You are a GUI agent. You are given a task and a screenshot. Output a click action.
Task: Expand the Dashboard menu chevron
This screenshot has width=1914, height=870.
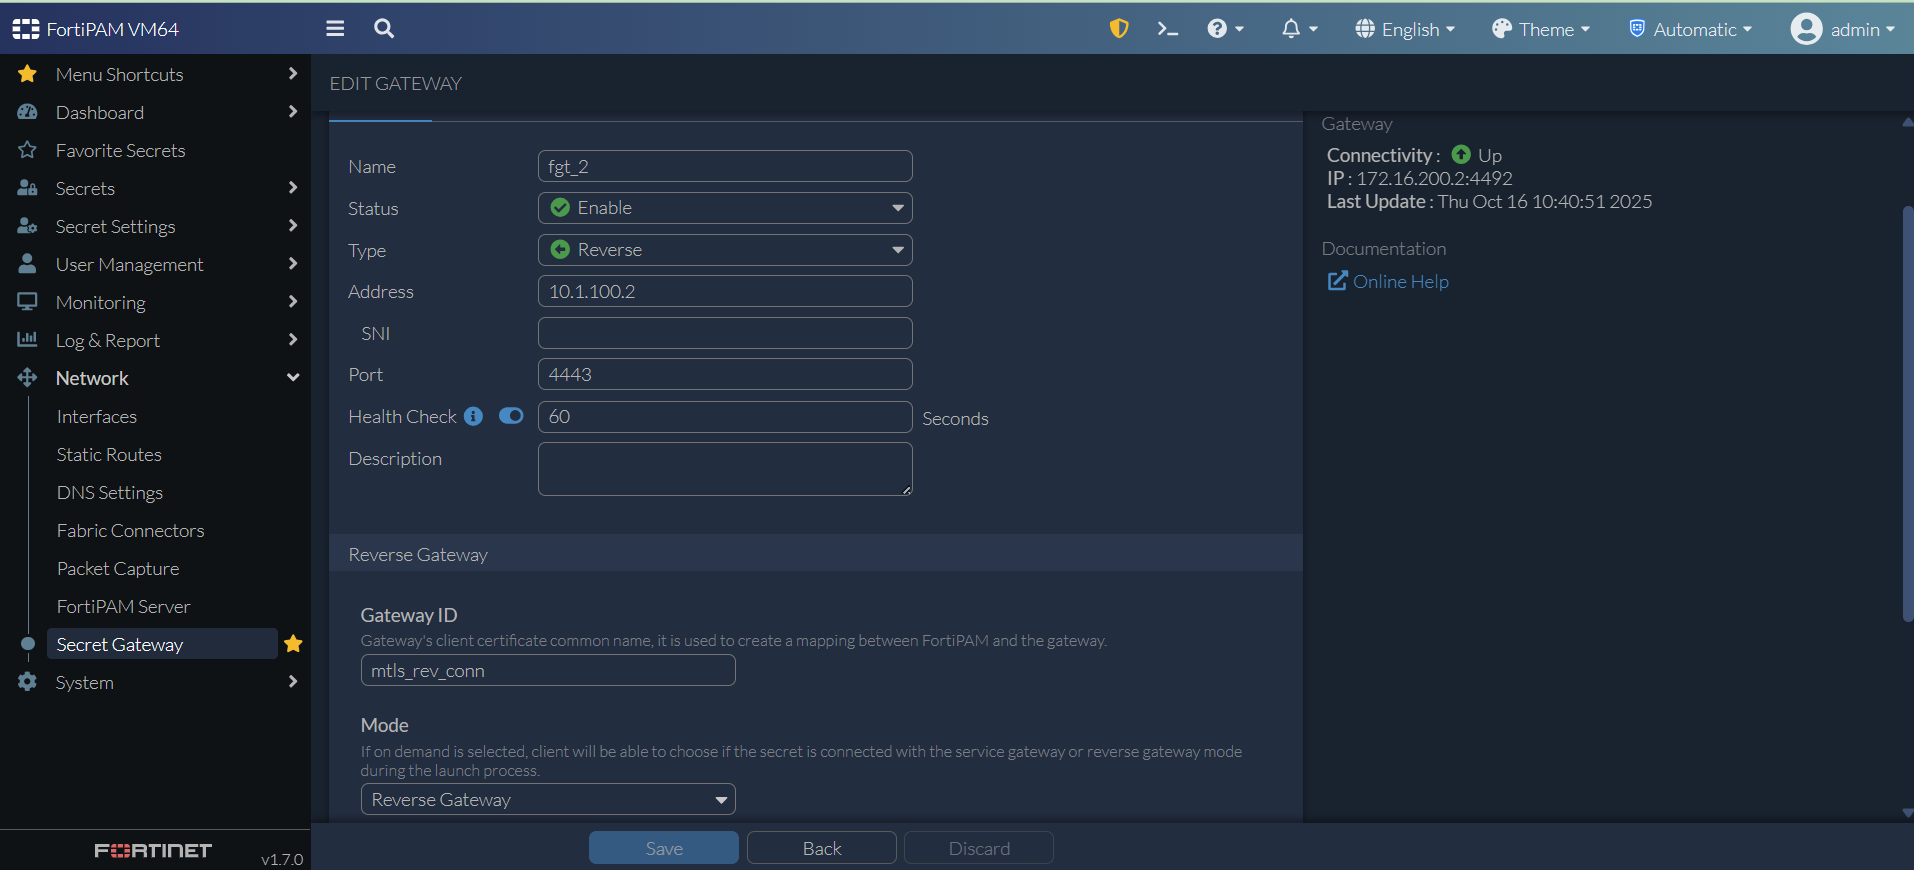(293, 112)
